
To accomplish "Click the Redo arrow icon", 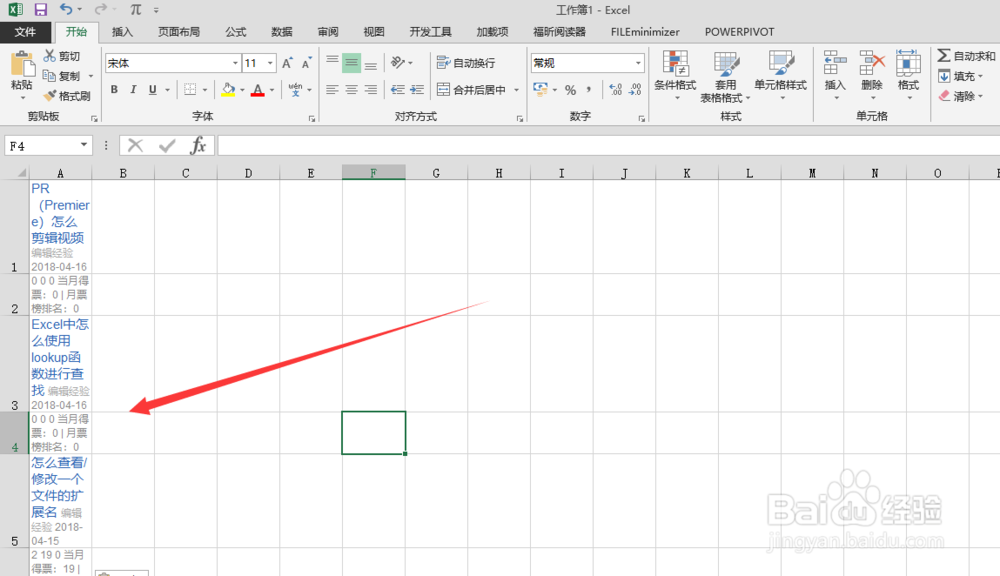I will tap(100, 10).
